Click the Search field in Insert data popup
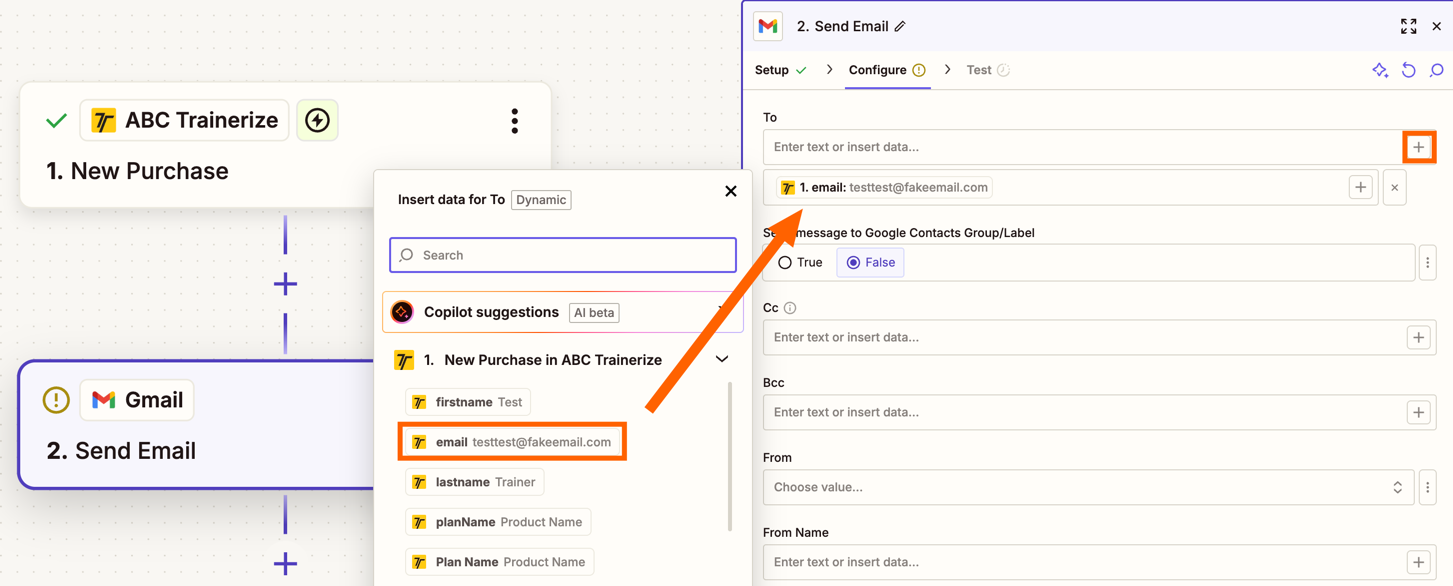 pyautogui.click(x=563, y=255)
